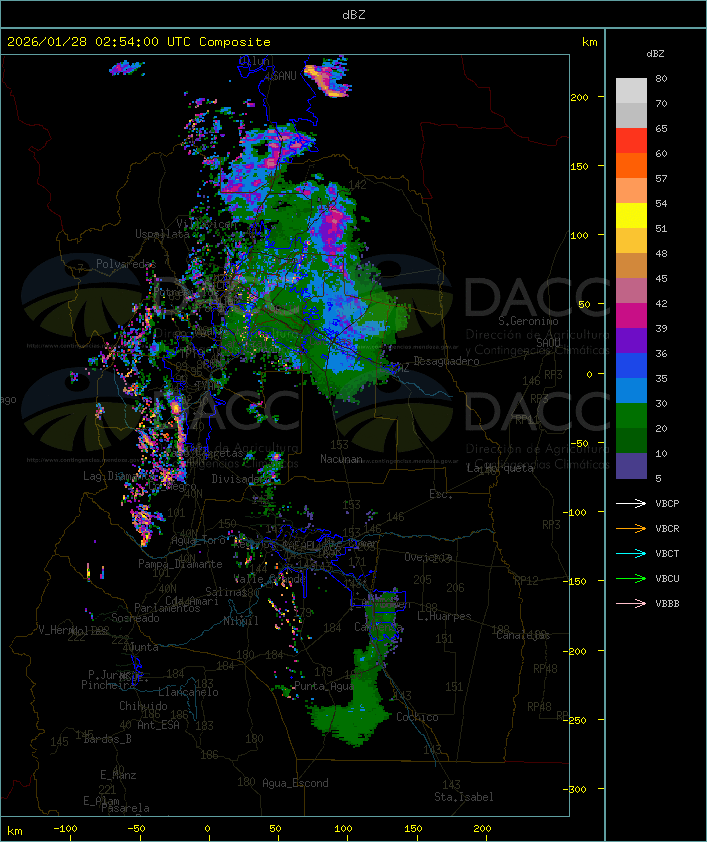Click the dBZ heading above the color scale
The width and height of the screenshot is (707, 842).
point(655,53)
